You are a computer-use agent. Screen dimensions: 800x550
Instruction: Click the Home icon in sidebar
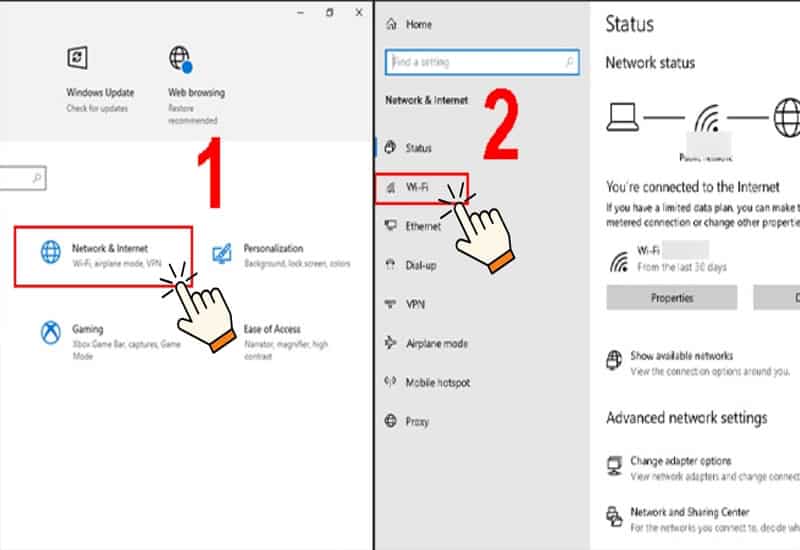tap(391, 24)
